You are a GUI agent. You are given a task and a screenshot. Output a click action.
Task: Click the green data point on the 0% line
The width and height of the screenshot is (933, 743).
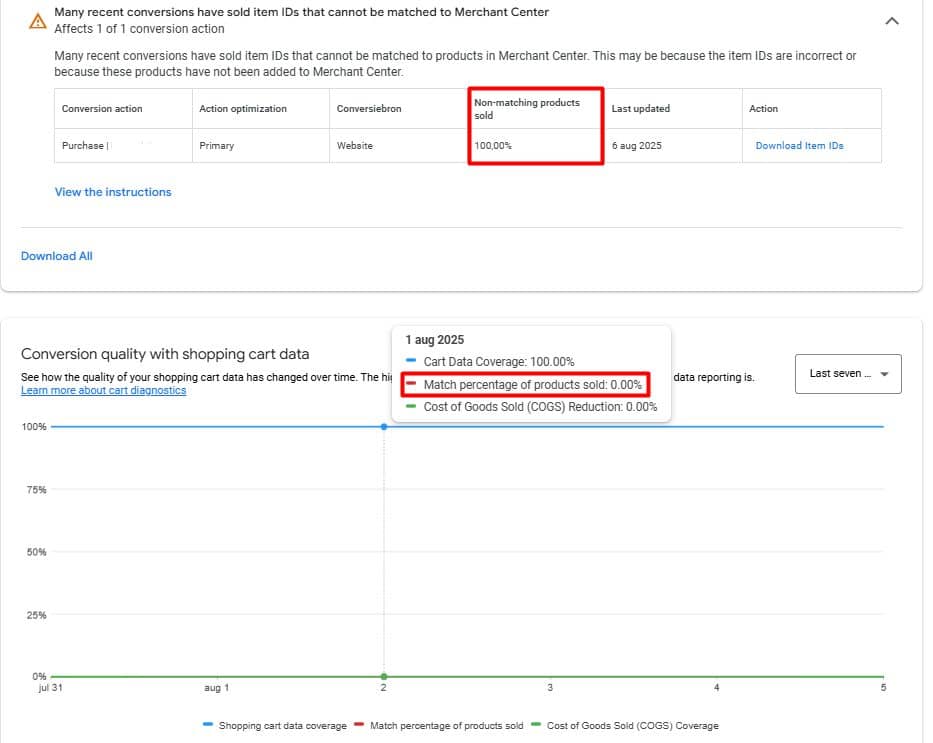[384, 677]
